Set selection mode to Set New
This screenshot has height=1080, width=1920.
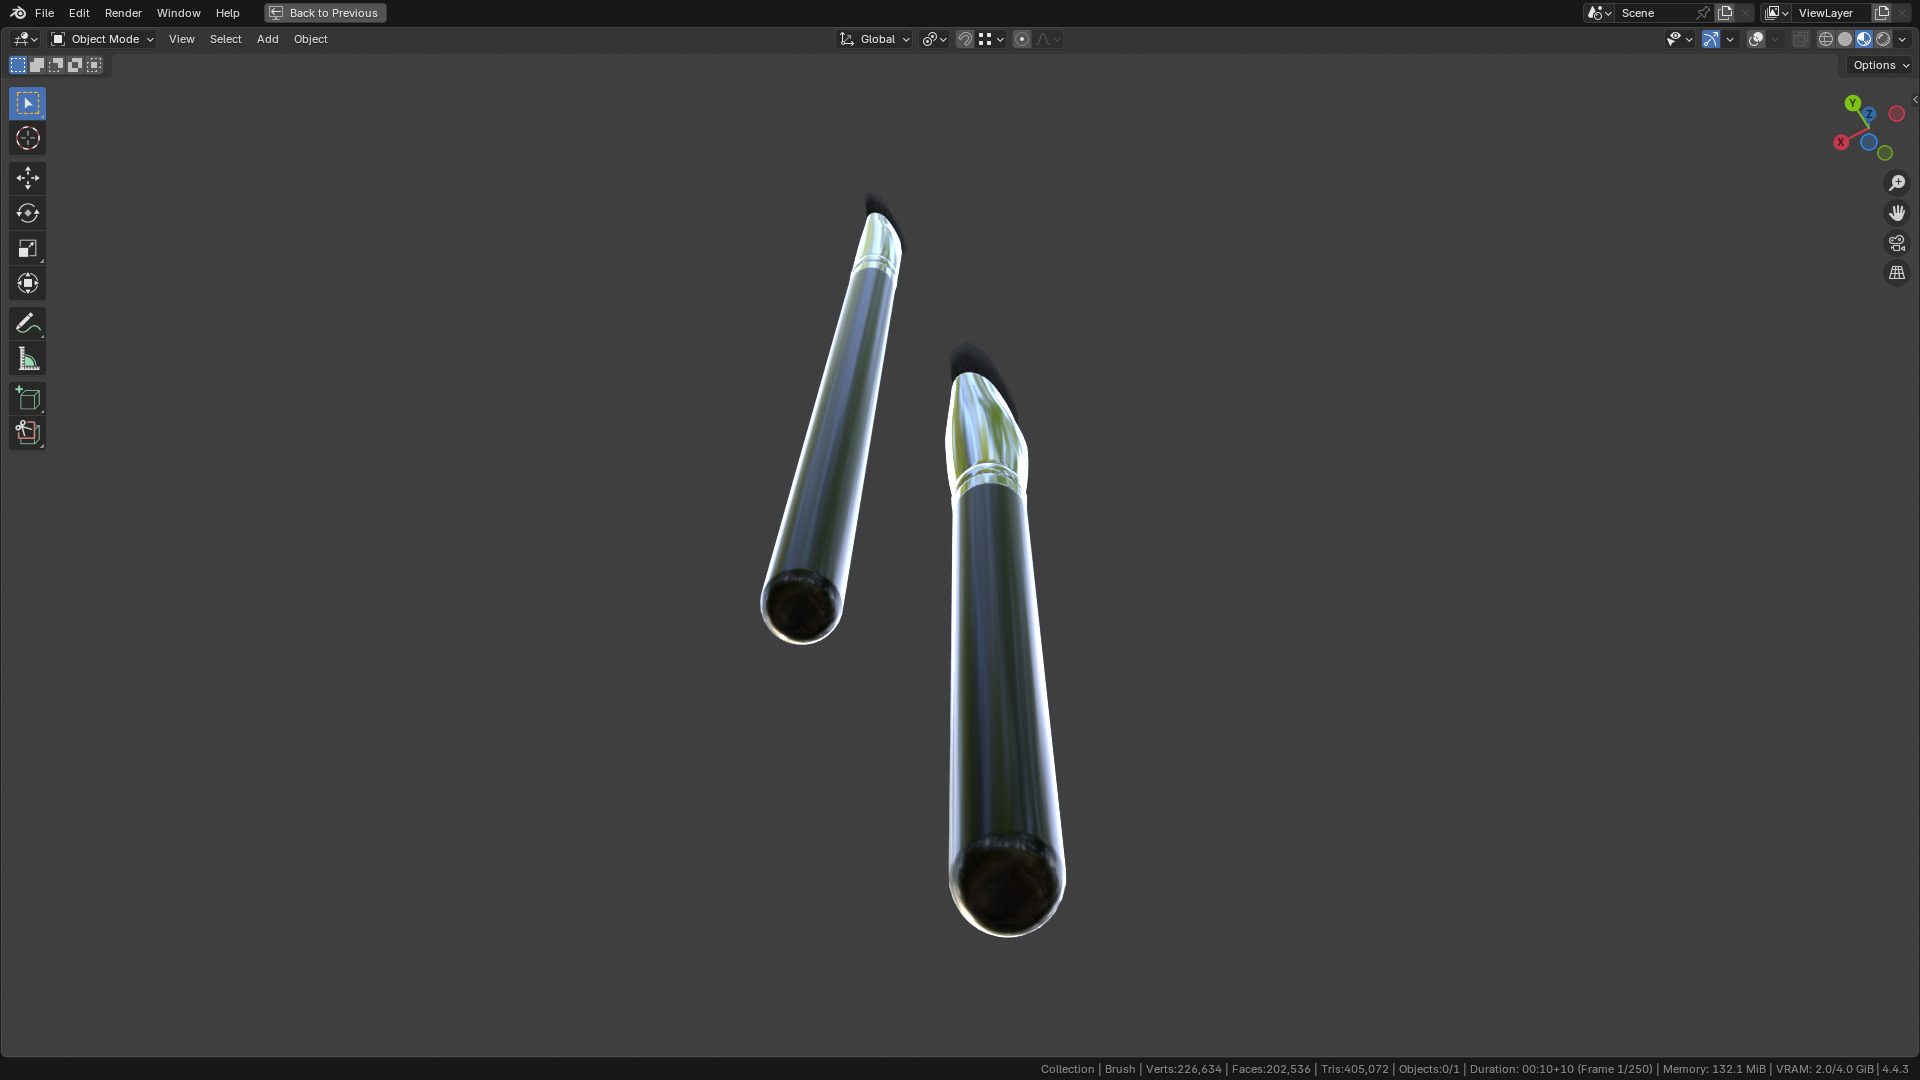pyautogui.click(x=18, y=65)
